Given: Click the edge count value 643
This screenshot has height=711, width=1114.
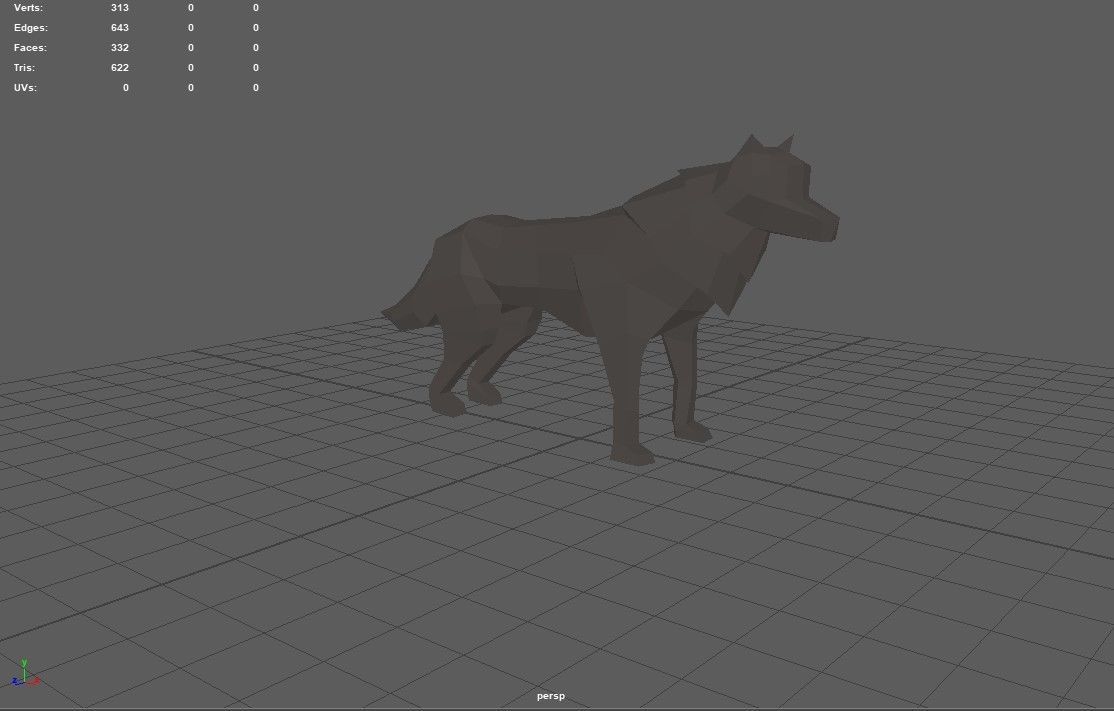Looking at the screenshot, I should point(119,28).
